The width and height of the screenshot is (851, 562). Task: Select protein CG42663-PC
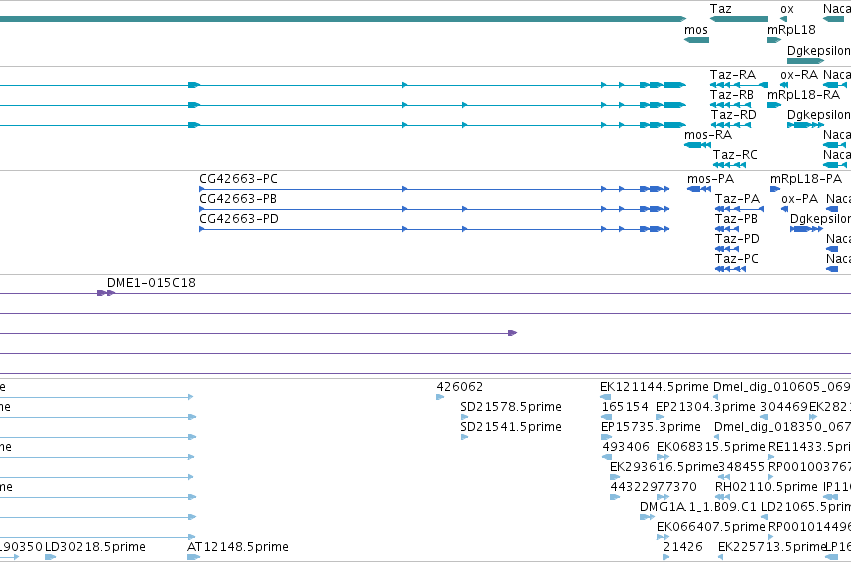click(x=238, y=179)
